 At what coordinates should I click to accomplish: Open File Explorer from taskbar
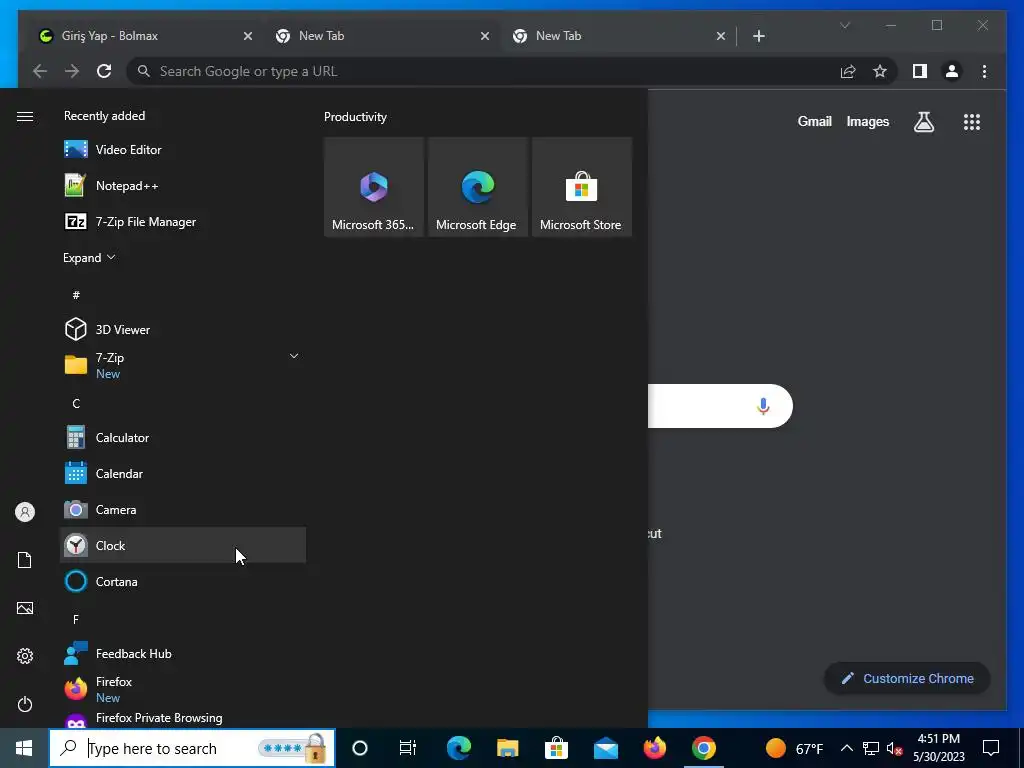point(507,748)
